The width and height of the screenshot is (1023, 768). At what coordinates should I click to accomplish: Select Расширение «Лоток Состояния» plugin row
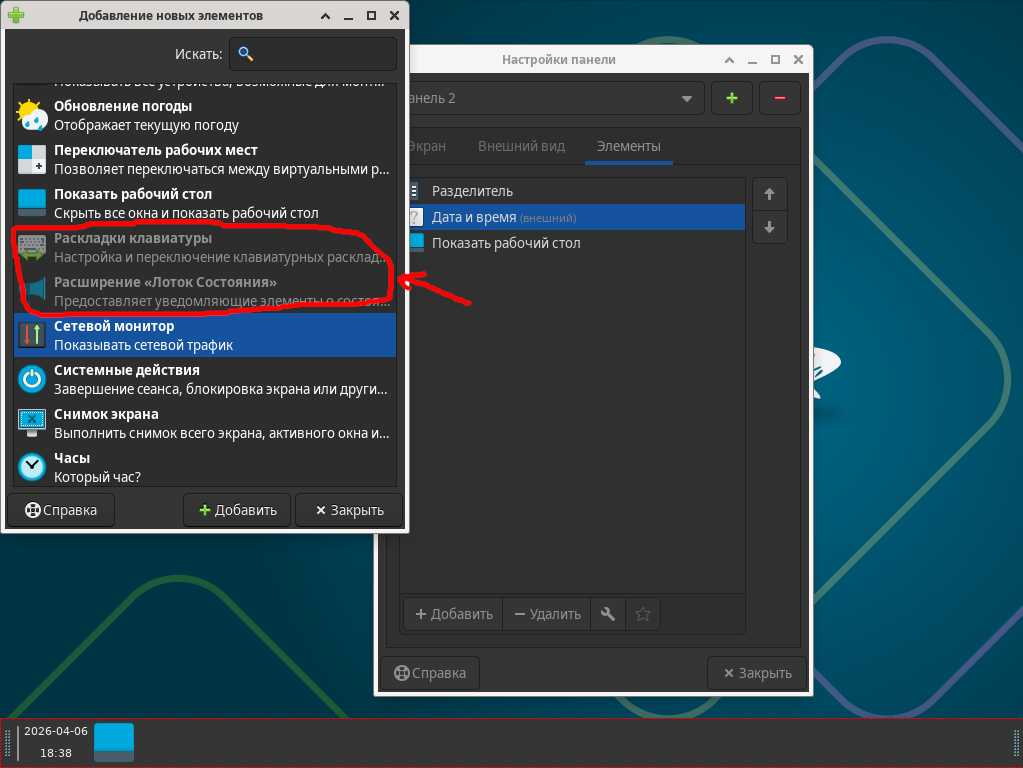coord(205,291)
